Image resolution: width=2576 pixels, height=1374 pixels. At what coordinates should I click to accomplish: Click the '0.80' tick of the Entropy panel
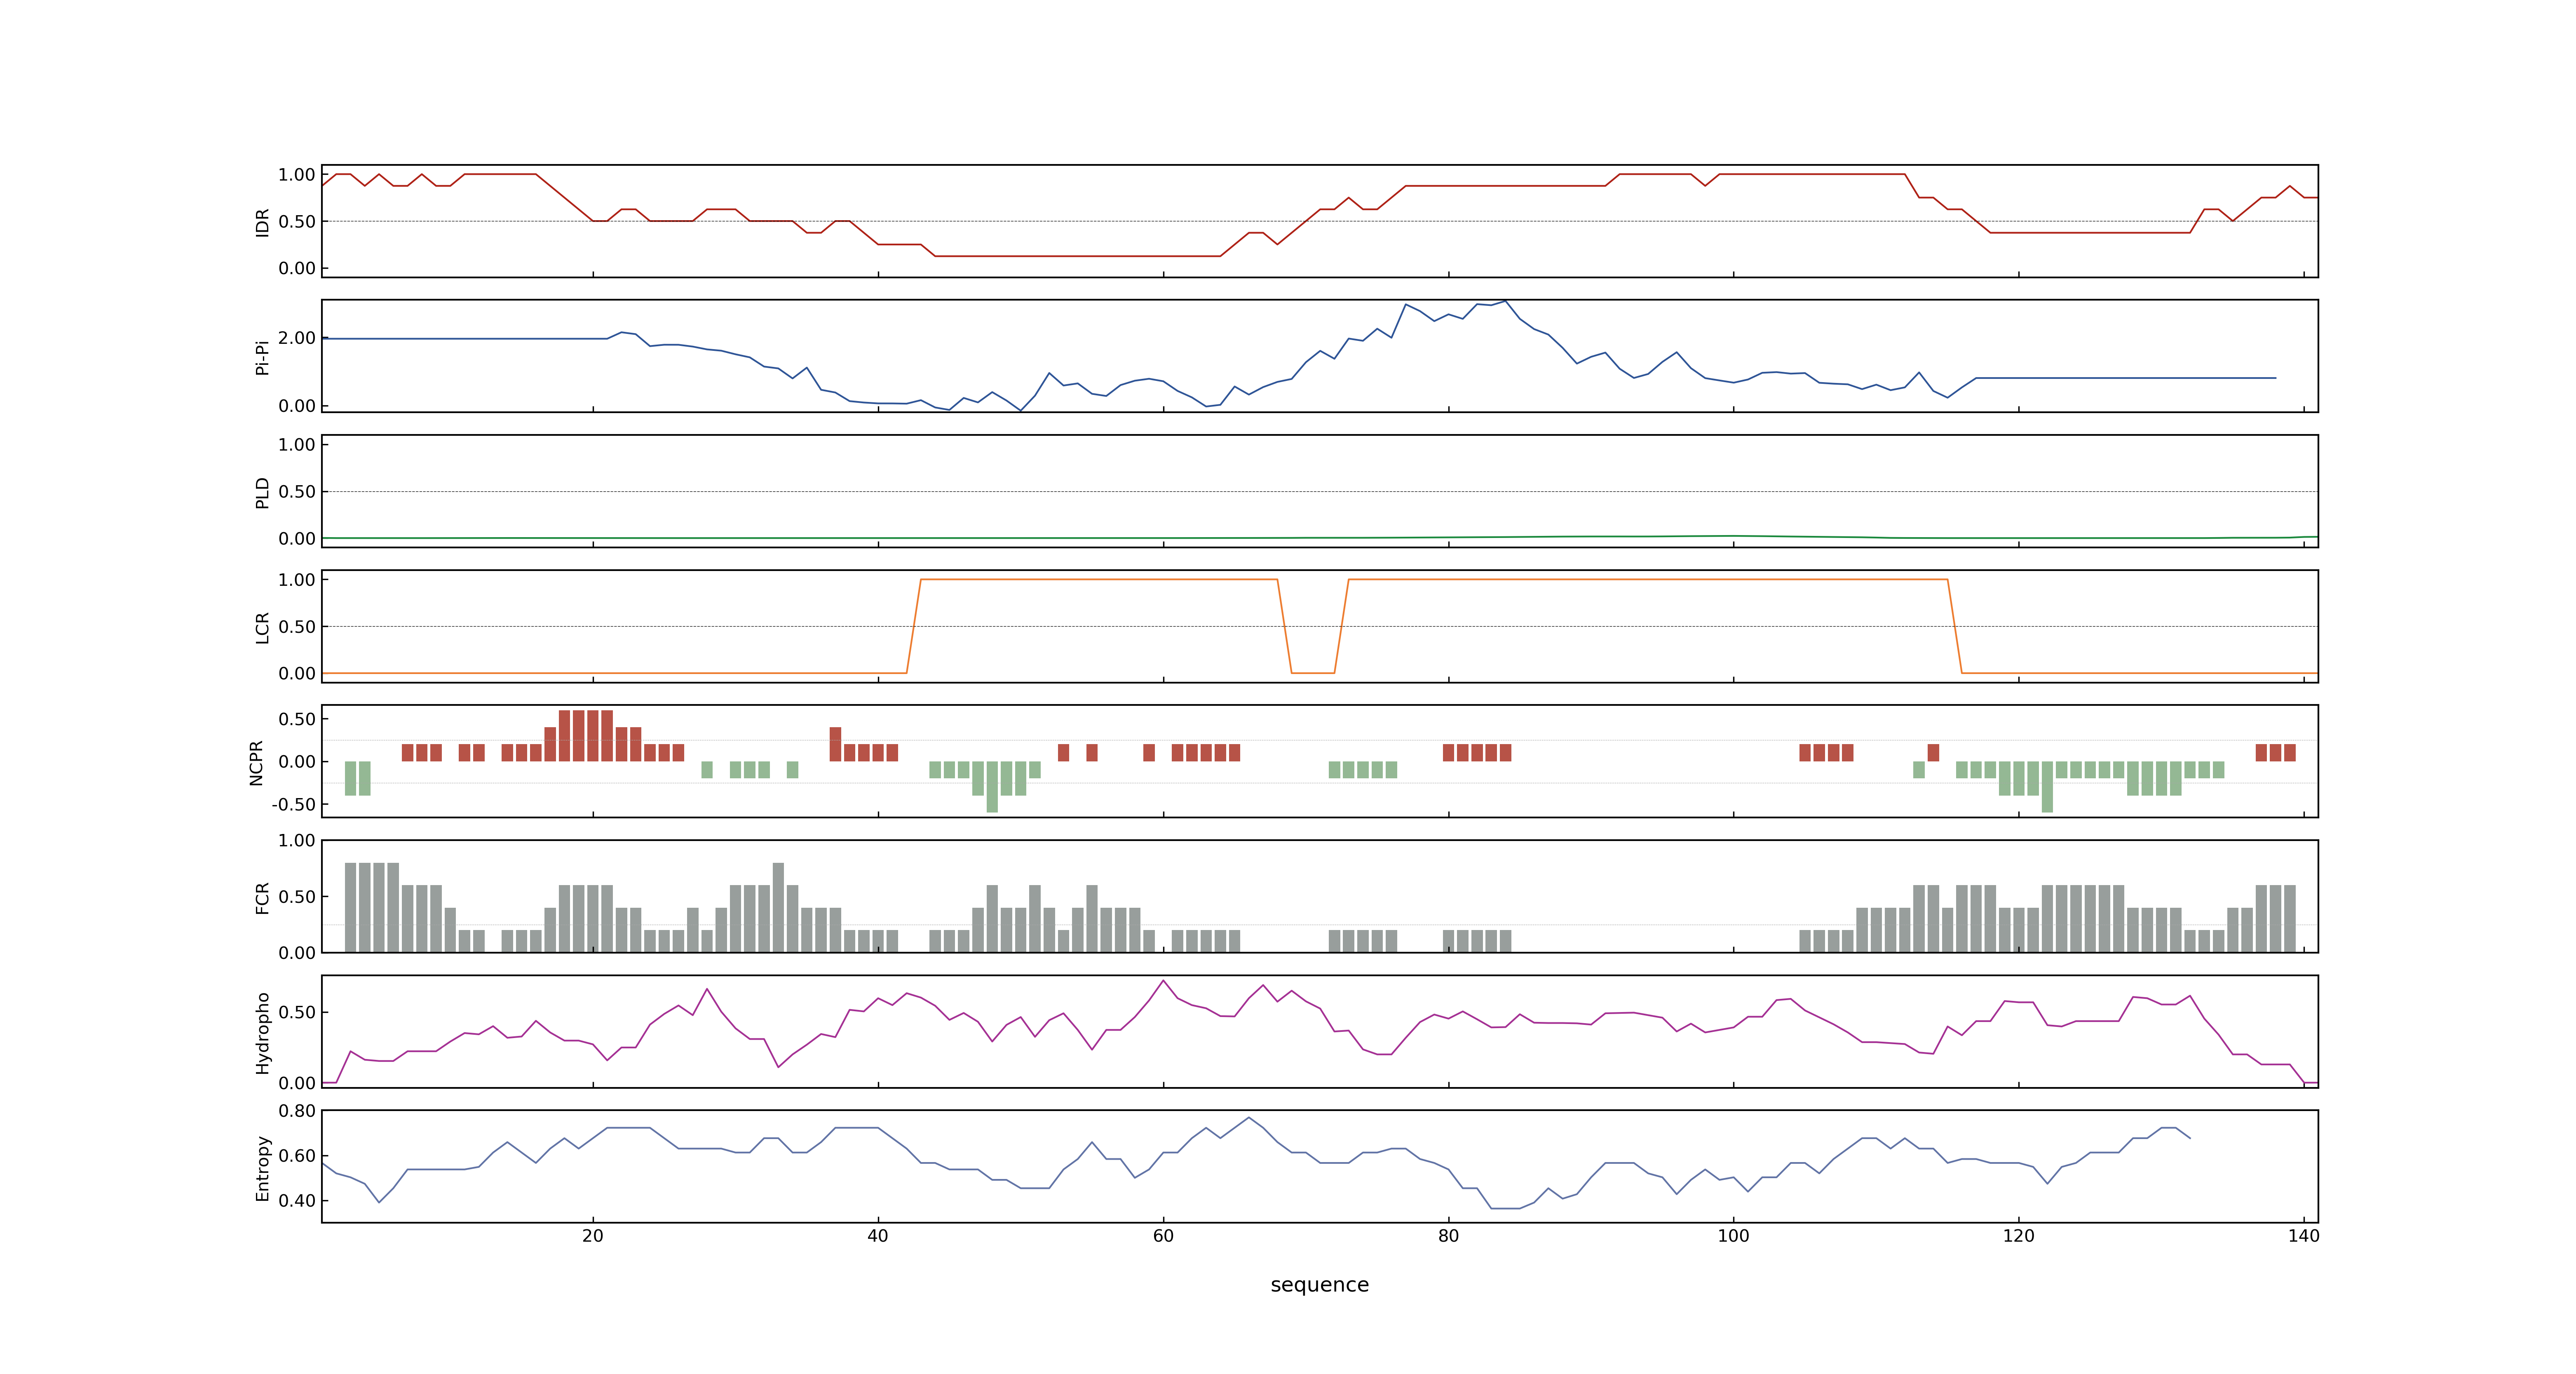click(x=297, y=1111)
